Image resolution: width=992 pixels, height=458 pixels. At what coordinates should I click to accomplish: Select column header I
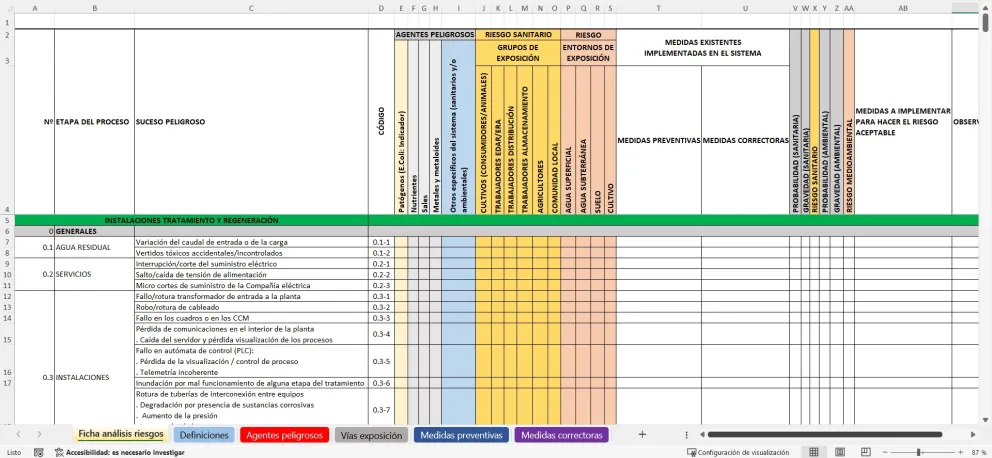click(458, 8)
